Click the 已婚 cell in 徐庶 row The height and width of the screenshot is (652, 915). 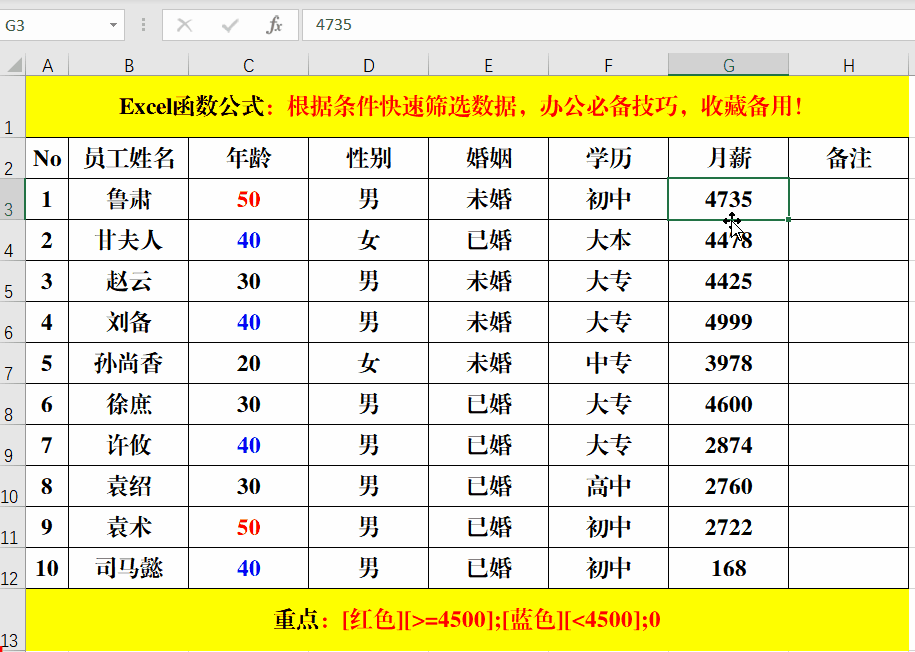click(488, 404)
